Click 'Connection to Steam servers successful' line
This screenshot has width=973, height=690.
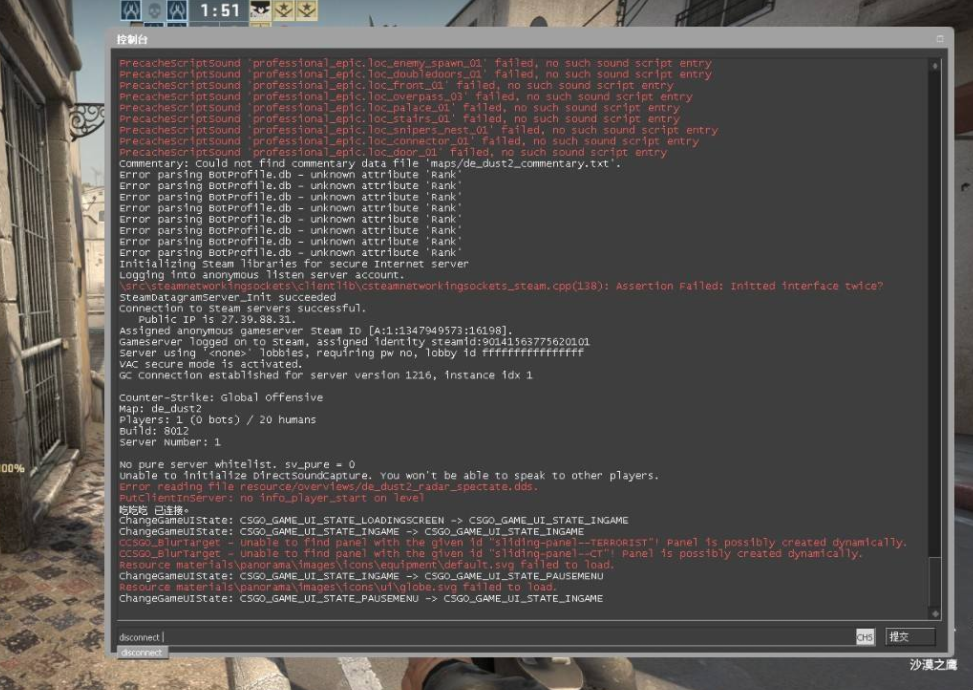242,308
